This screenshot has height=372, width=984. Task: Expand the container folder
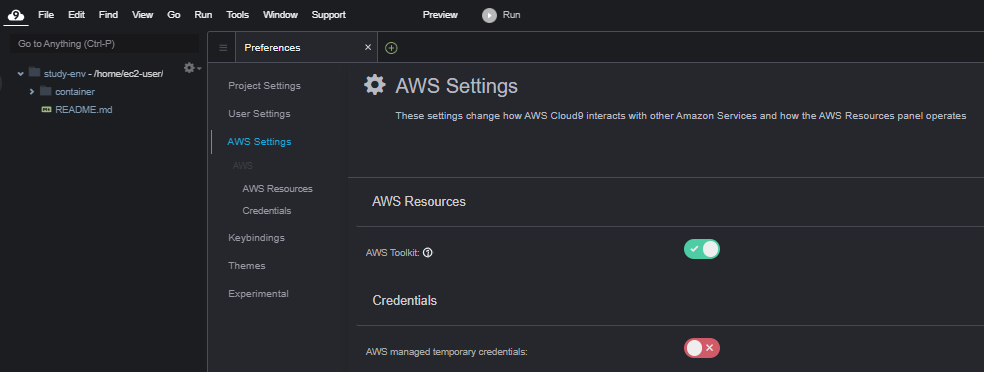tap(31, 92)
